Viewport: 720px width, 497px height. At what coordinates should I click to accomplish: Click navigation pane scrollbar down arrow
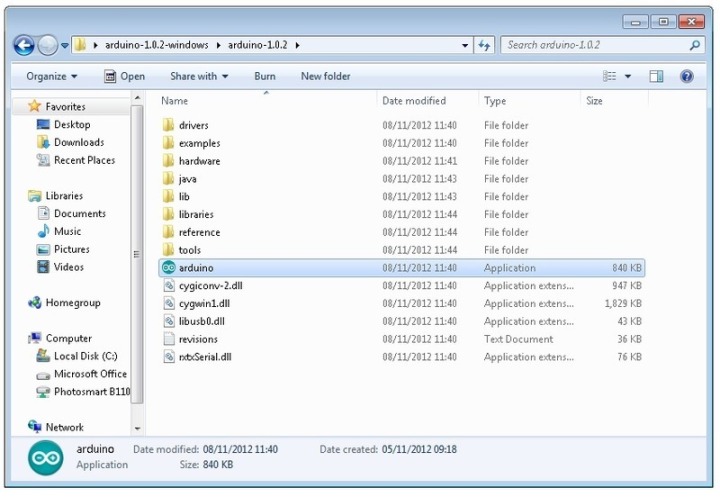137,429
